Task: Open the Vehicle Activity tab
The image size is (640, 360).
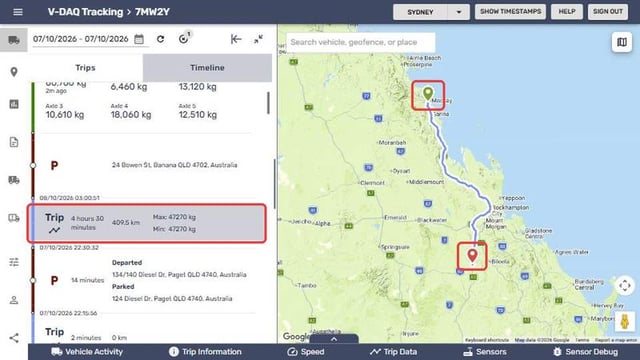Action: coord(87,352)
